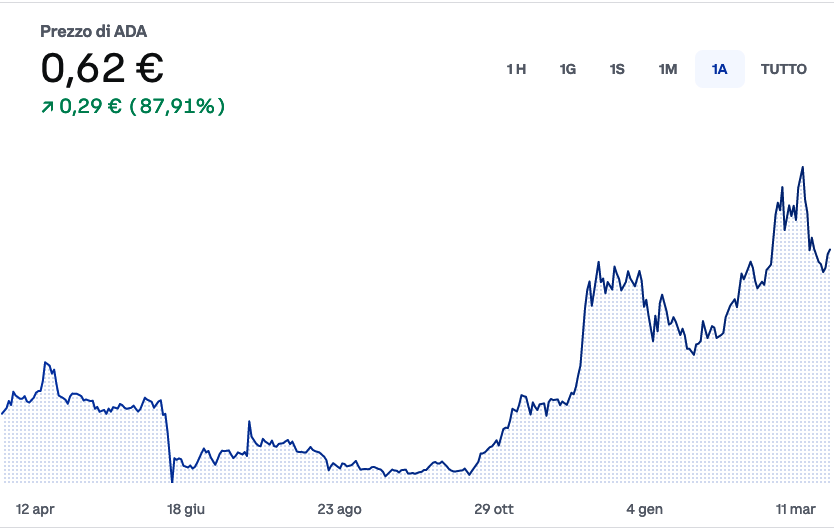Switch chart to 1G range
The height and width of the screenshot is (530, 834).
568,69
